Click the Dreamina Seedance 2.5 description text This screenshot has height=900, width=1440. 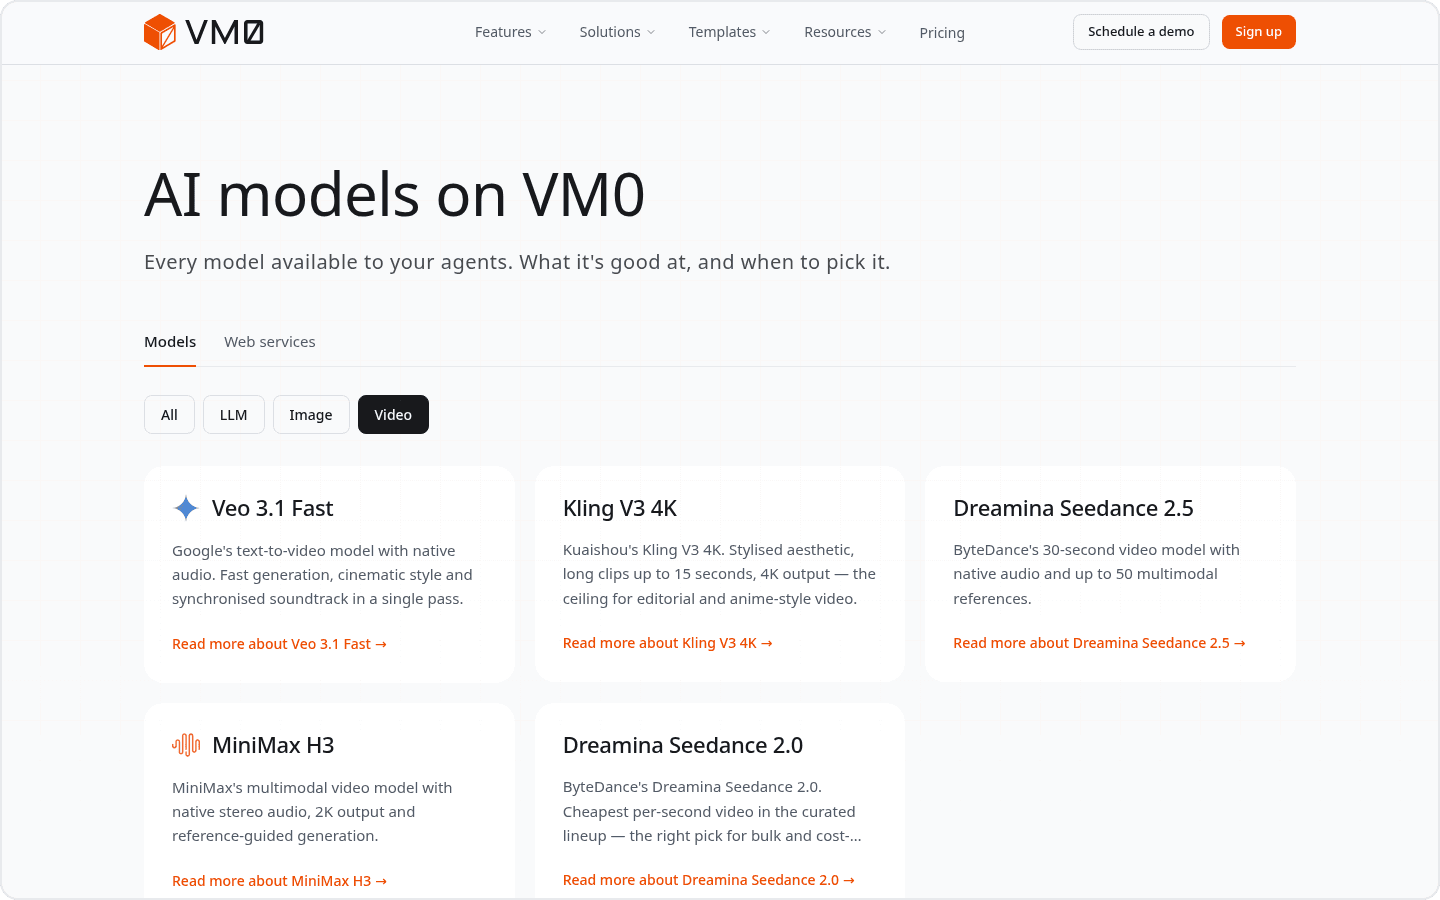tap(1096, 574)
